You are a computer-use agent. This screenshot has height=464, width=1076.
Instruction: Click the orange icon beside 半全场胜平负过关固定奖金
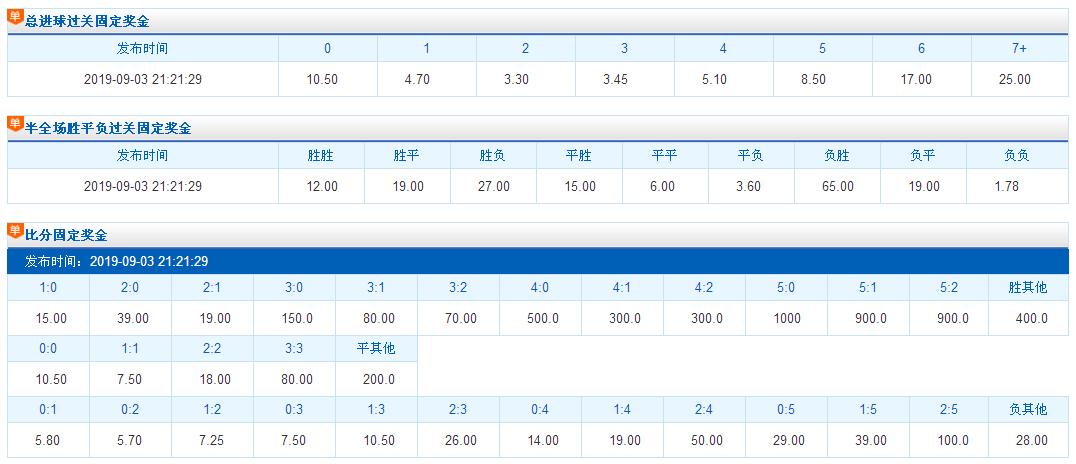pyautogui.click(x=15, y=125)
